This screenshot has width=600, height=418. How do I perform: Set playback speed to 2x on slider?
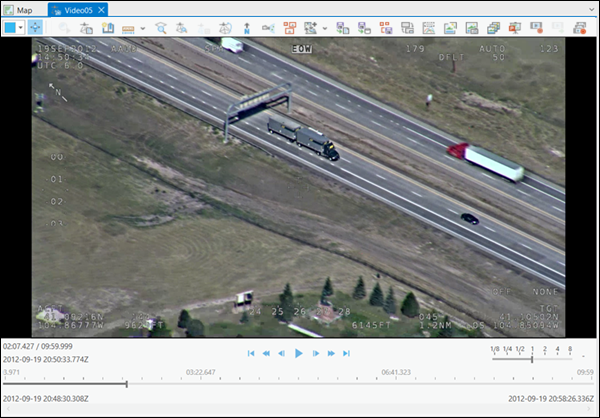[x=544, y=359]
